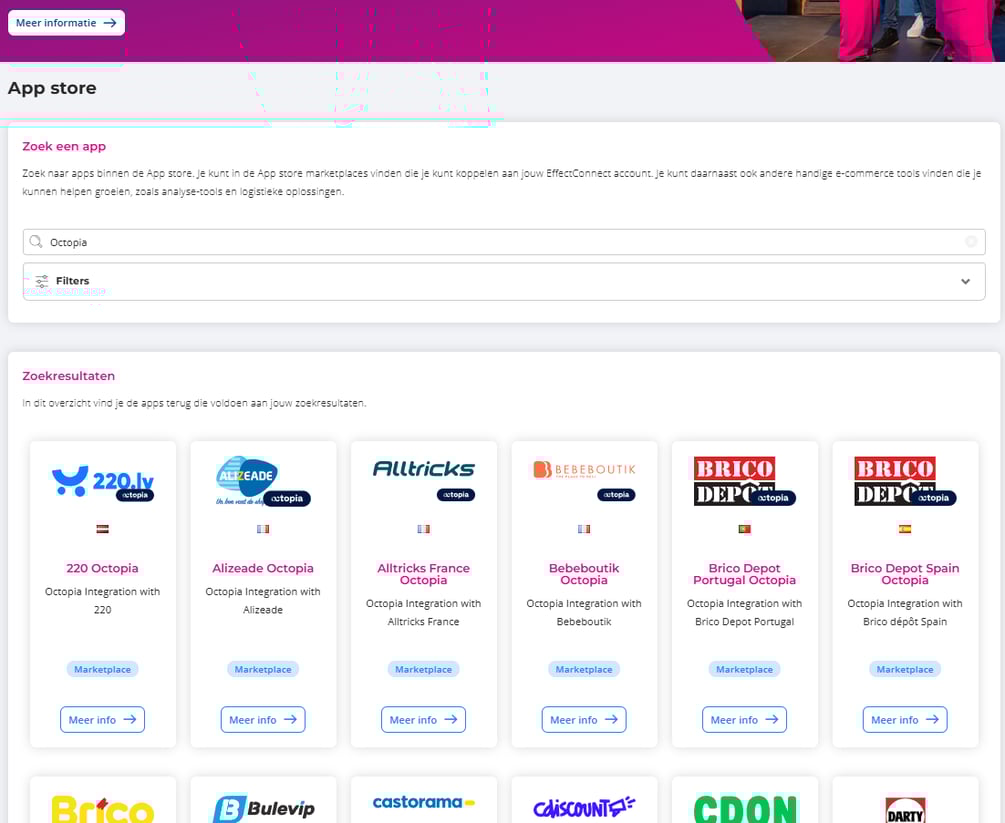Open Meer info for Brico Depot Spain
Screen dimensions: 1005x823
[905, 719]
